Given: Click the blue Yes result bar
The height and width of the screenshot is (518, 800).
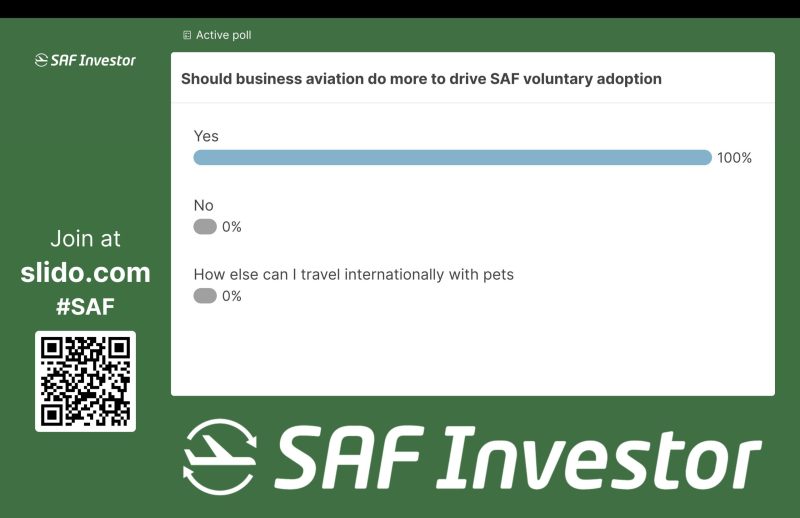Looking at the screenshot, I should [x=452, y=157].
